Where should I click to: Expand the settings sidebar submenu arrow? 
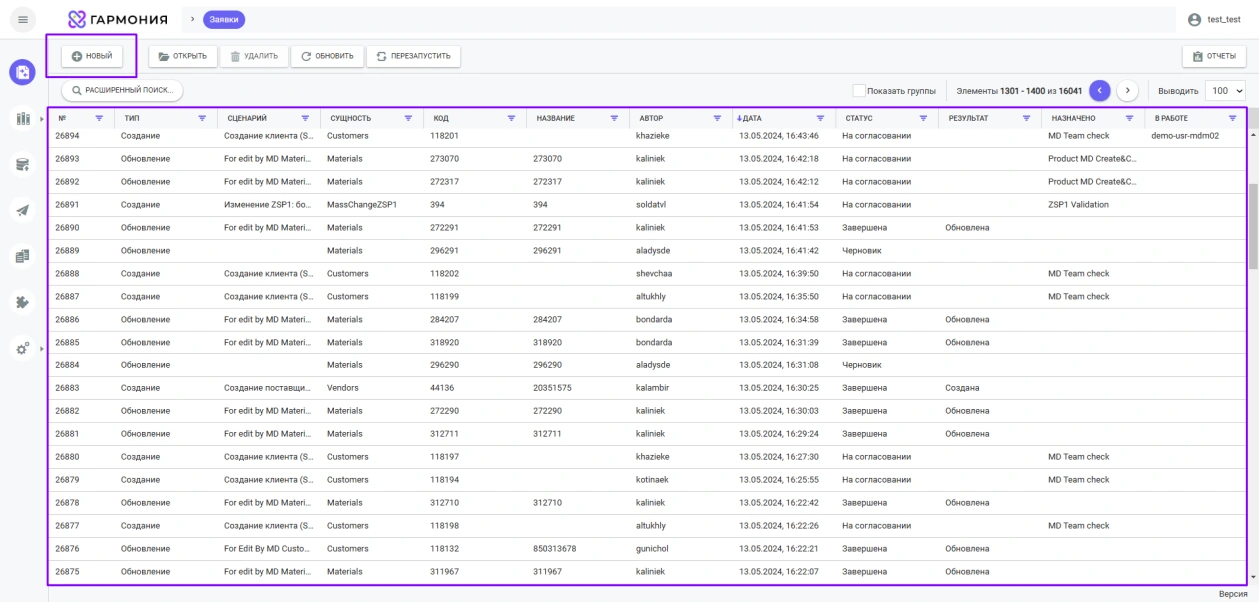click(41, 347)
